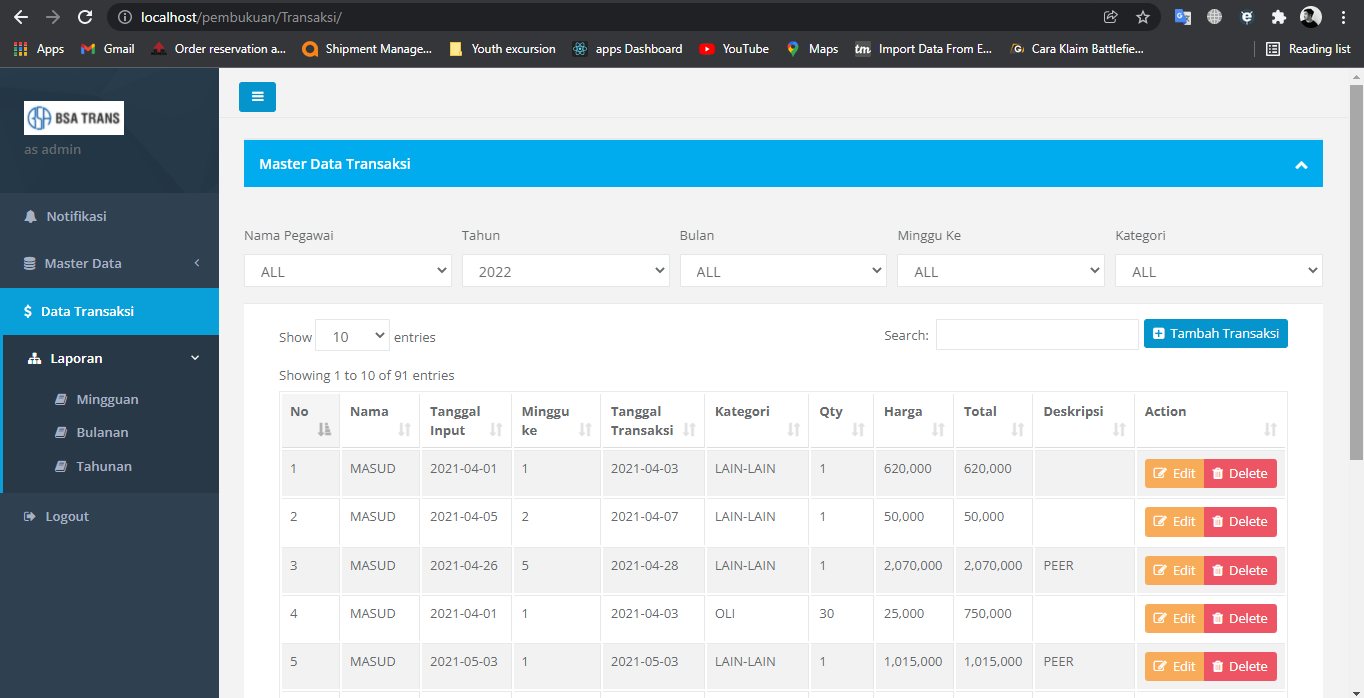The height and width of the screenshot is (698, 1364).
Task: Click the share page icon in address bar
Action: pyautogui.click(x=1111, y=17)
